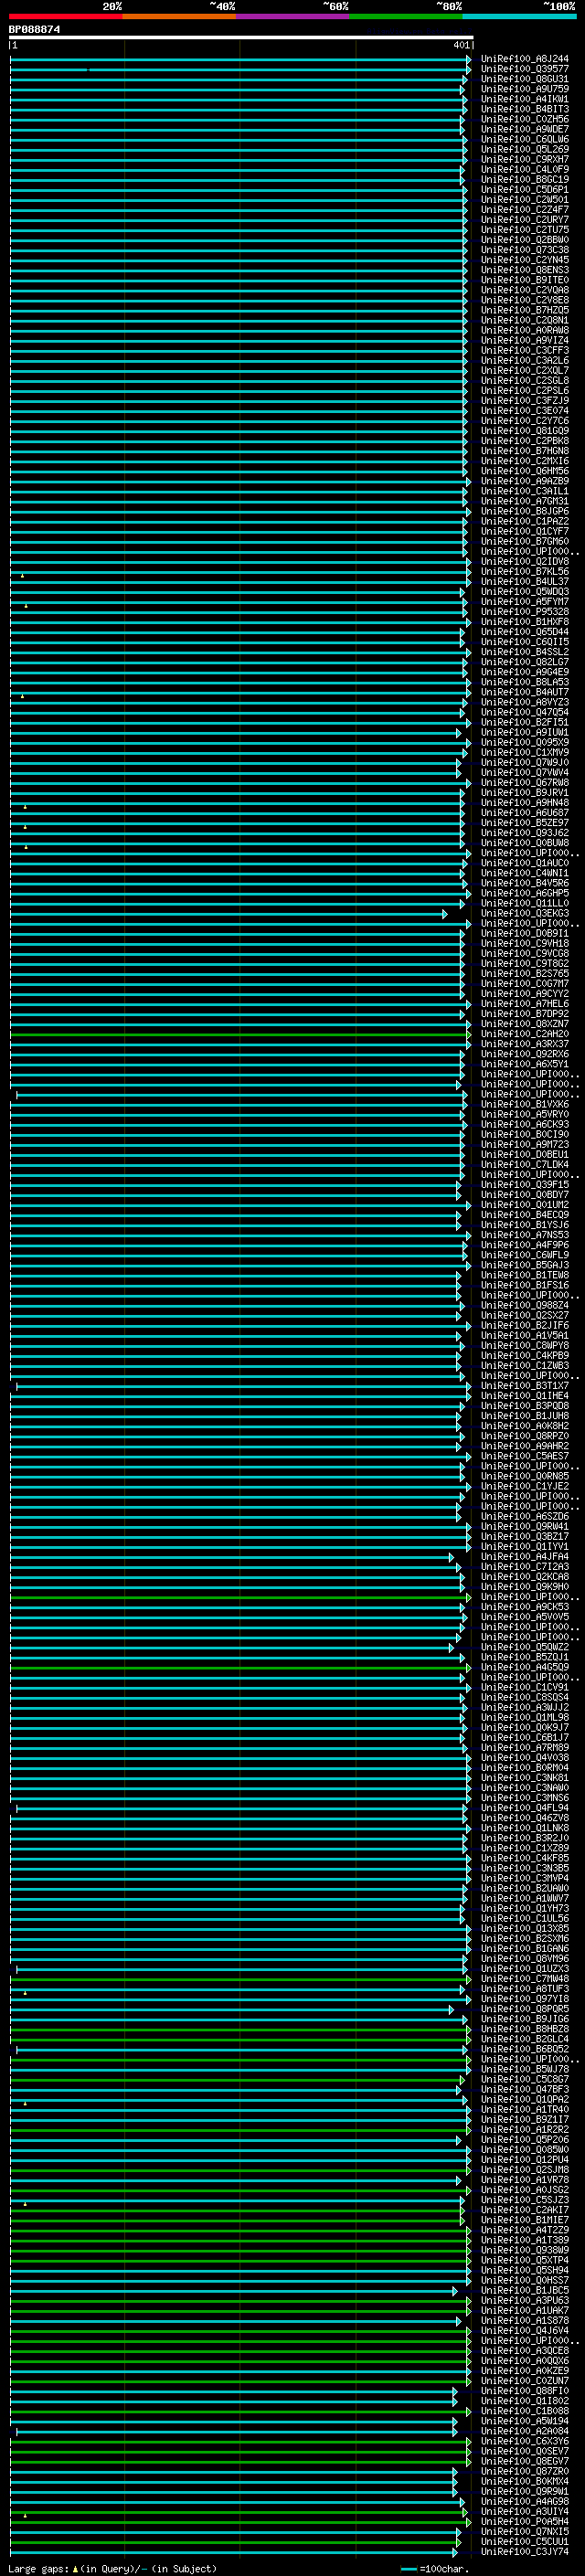Click the label UniRef100_B5GAJ3
The width and height of the screenshot is (585, 2576).
click(524, 1265)
